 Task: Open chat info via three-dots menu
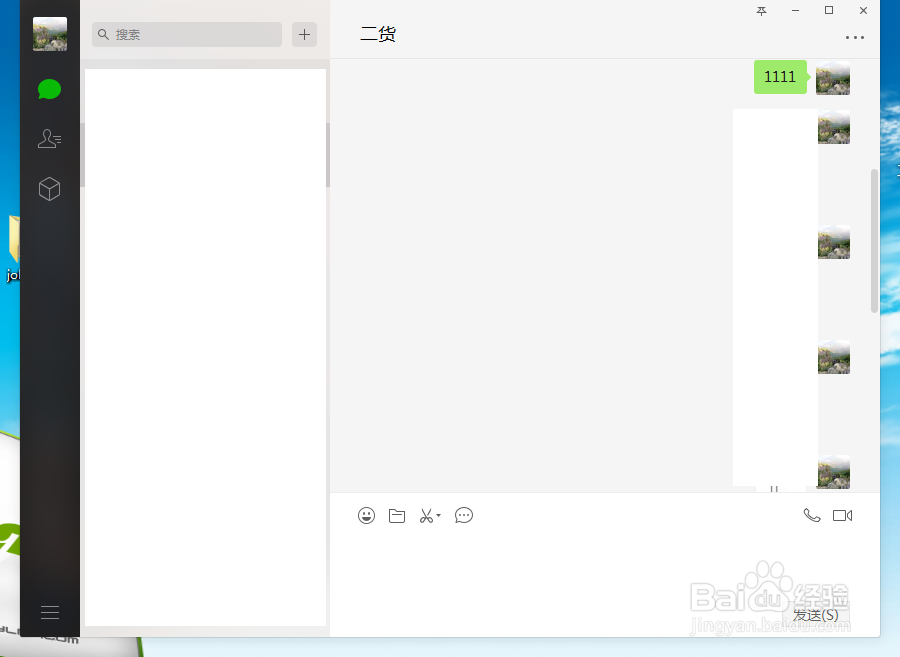click(855, 37)
